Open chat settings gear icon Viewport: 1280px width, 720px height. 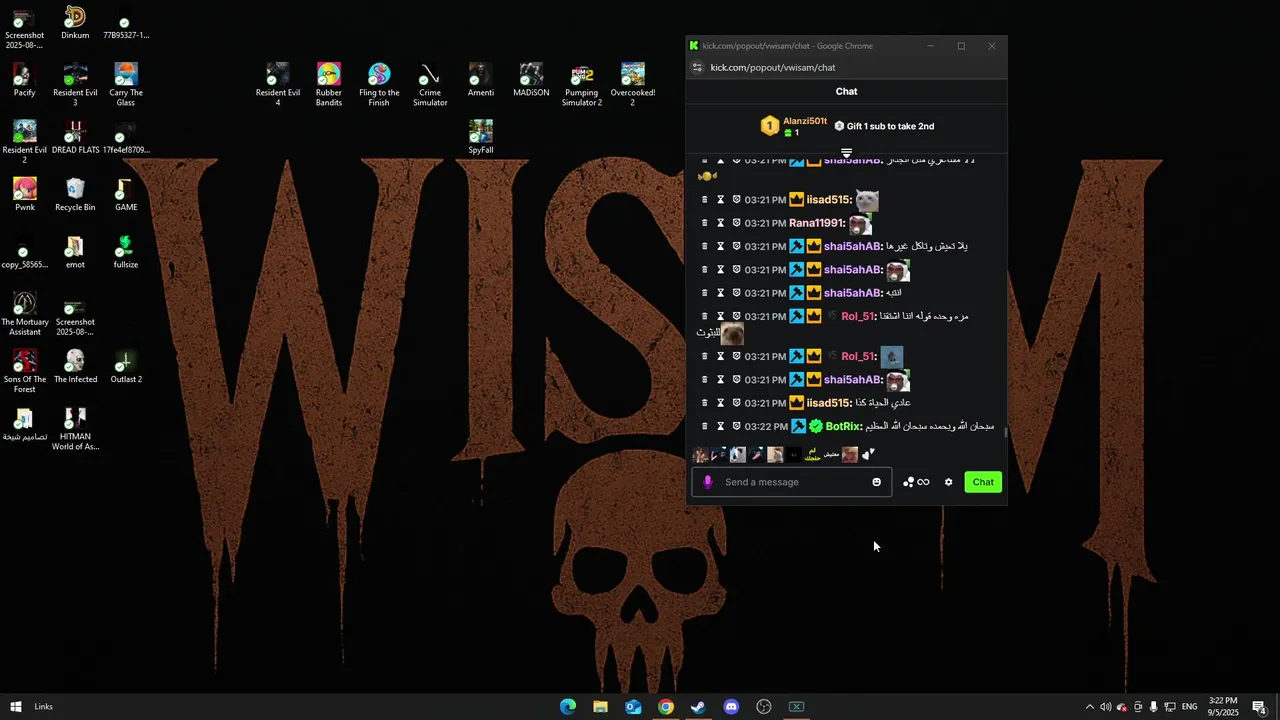point(949,482)
